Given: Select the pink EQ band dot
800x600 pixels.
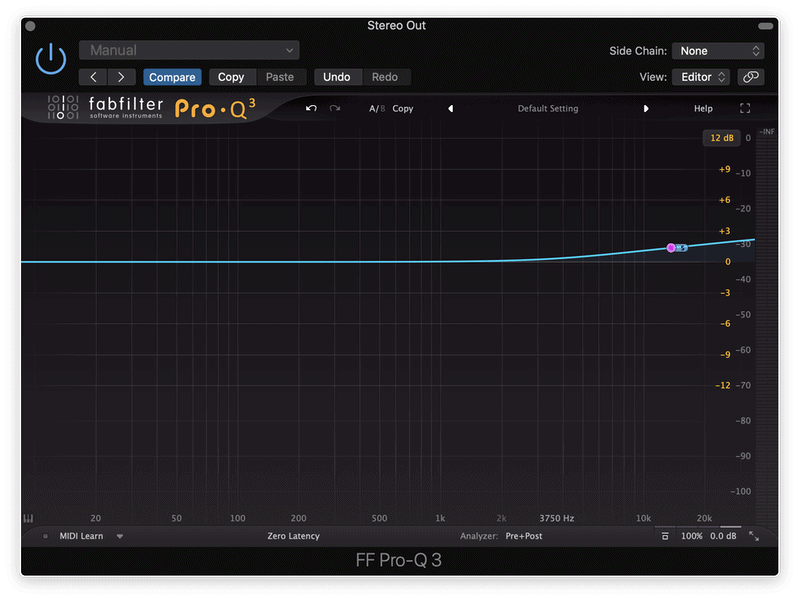Looking at the screenshot, I should pyautogui.click(x=671, y=247).
